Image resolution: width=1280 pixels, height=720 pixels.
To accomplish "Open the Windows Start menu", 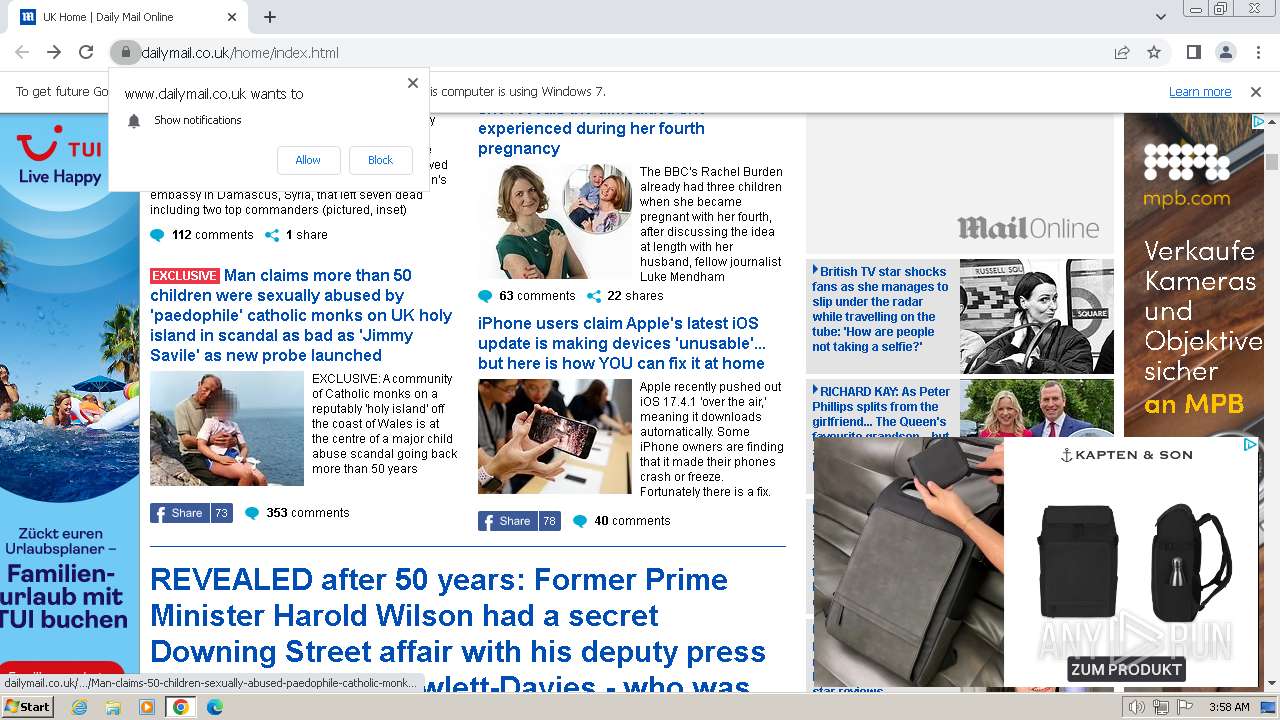I will point(28,706).
